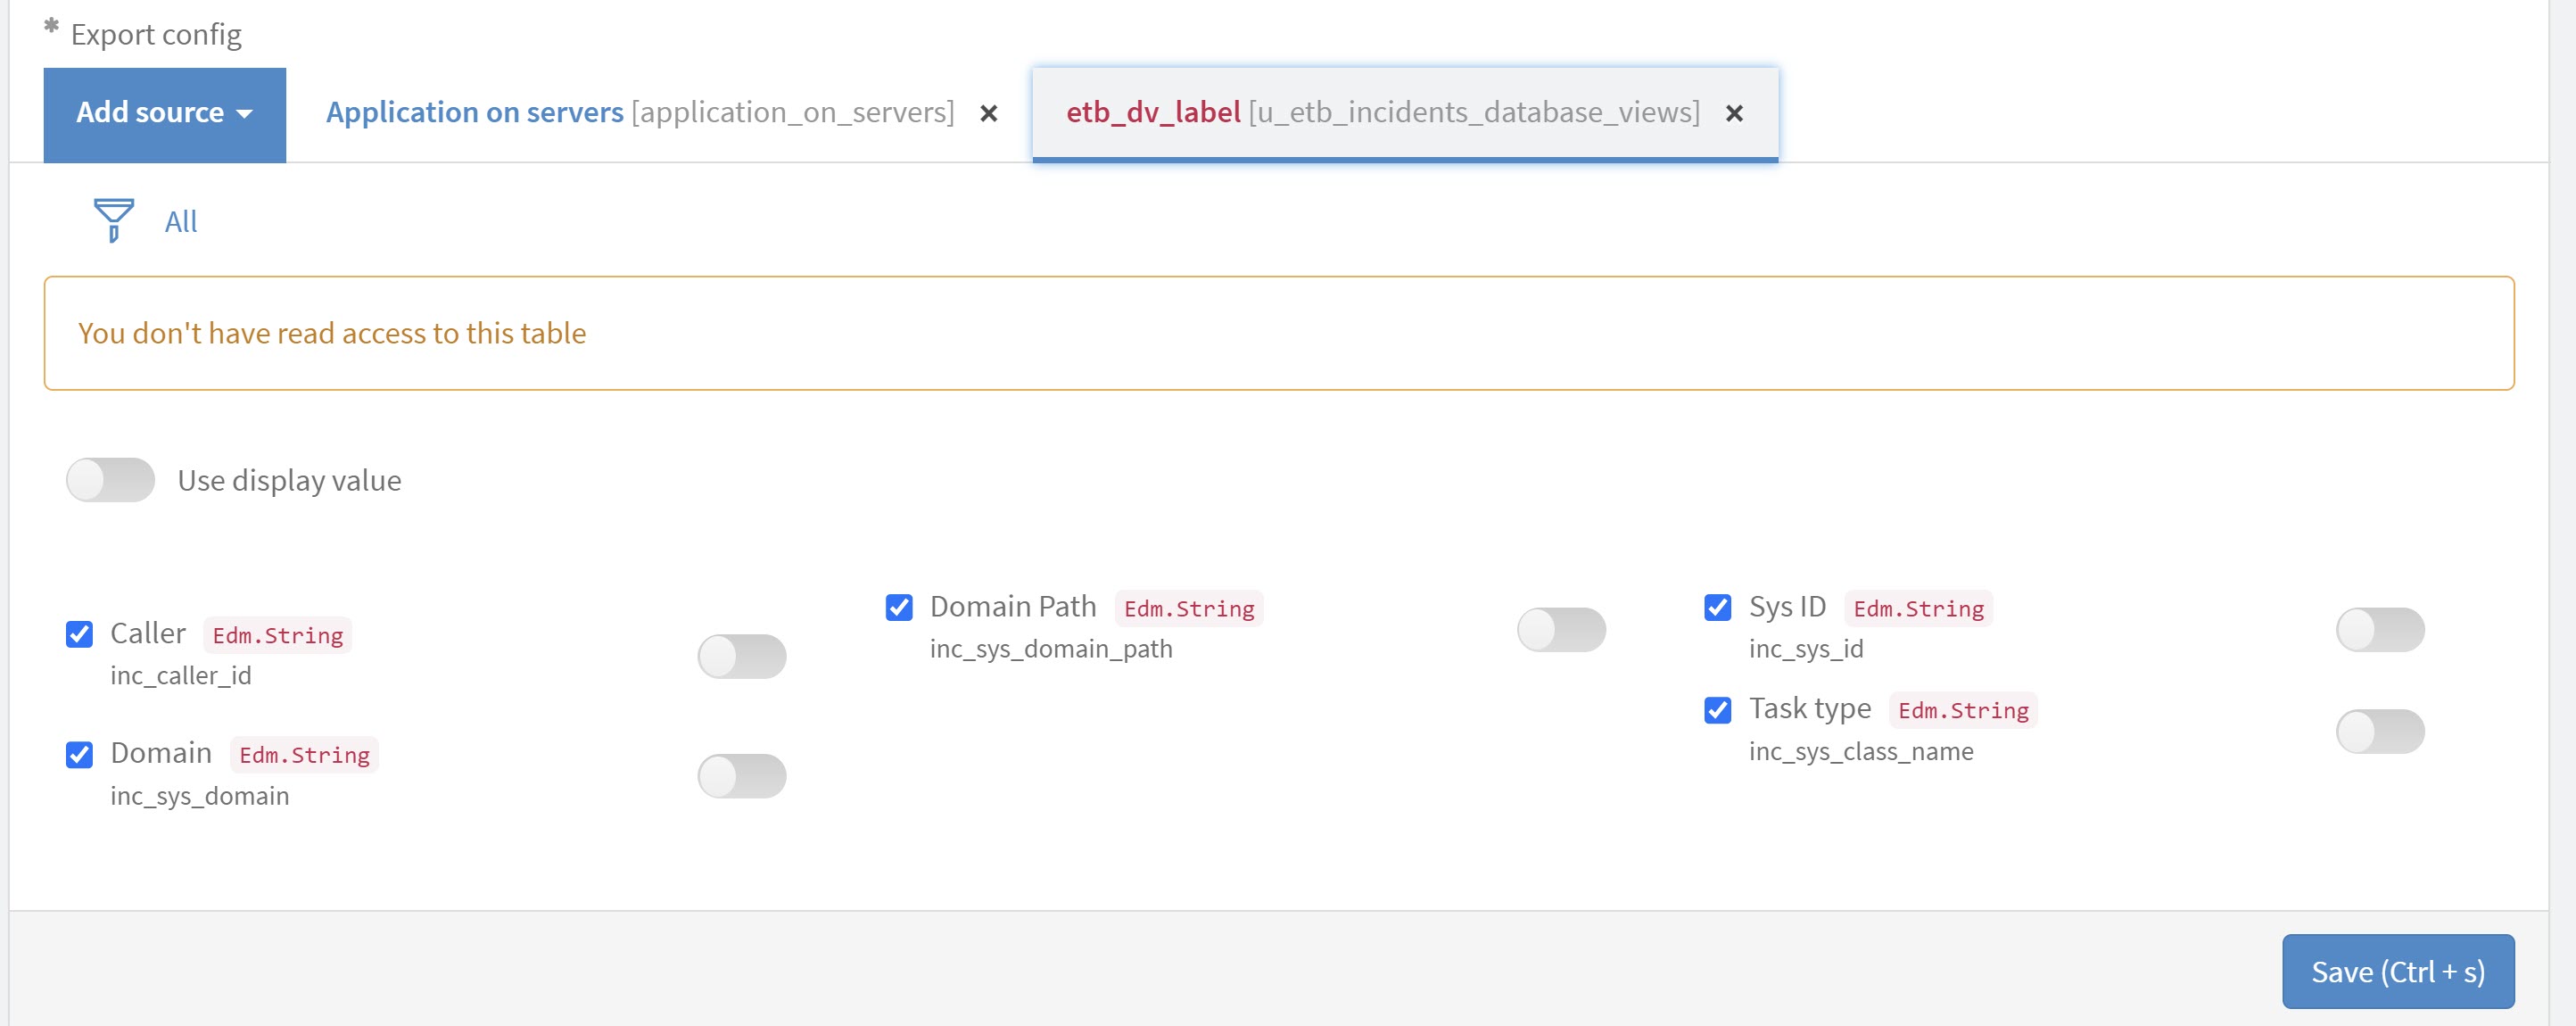Uncheck the Domain Path checkbox
This screenshot has width=2576, height=1026.
click(x=898, y=607)
